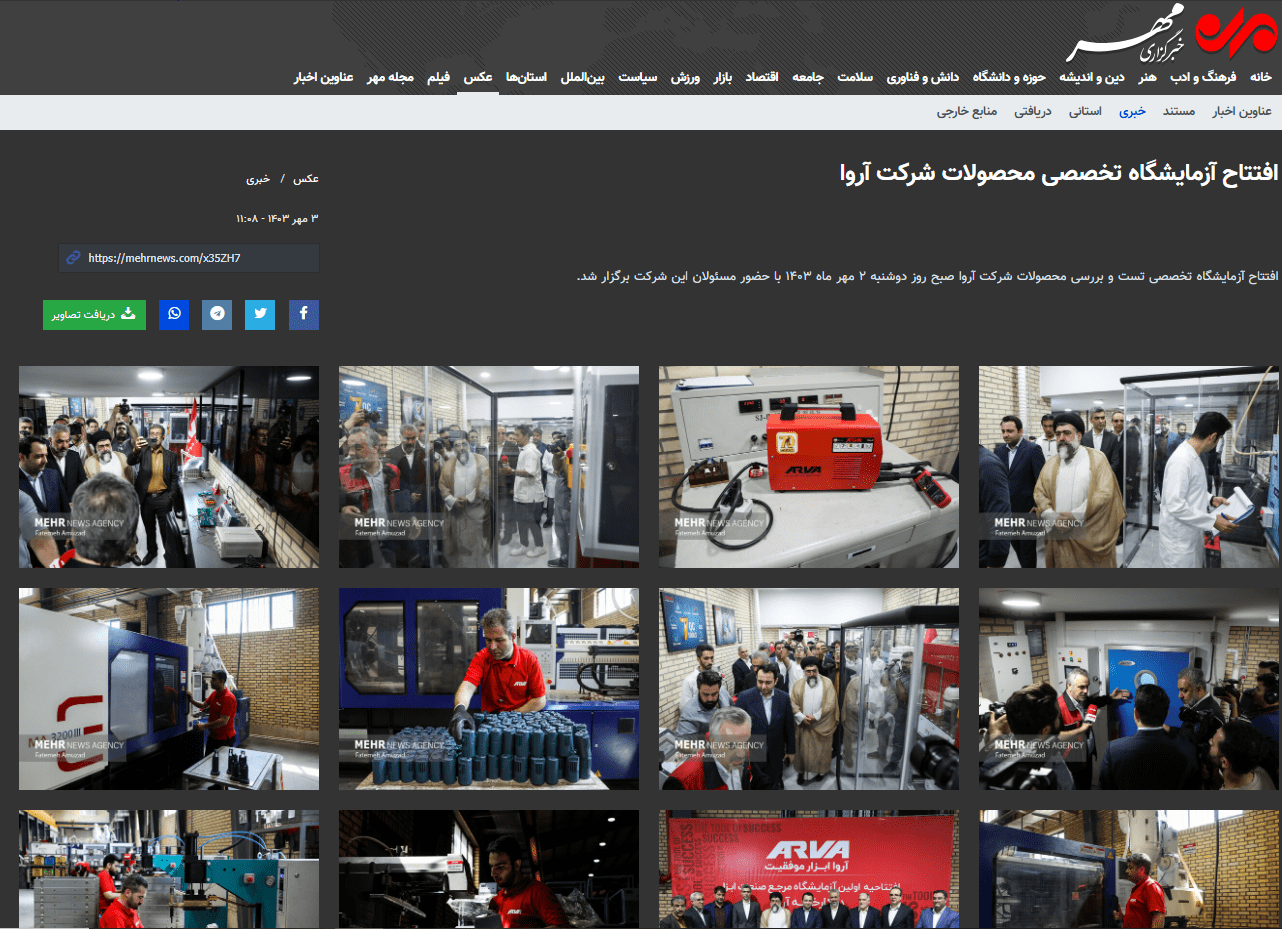Select the active عکس menu item

478,77
